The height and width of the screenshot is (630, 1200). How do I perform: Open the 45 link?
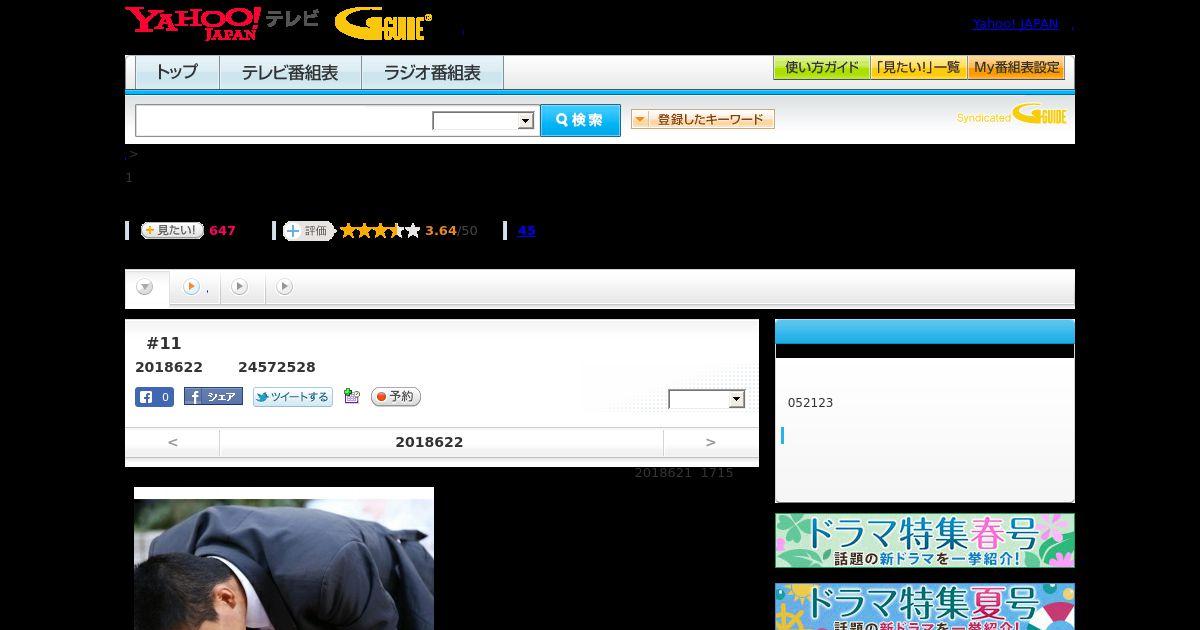pos(526,231)
